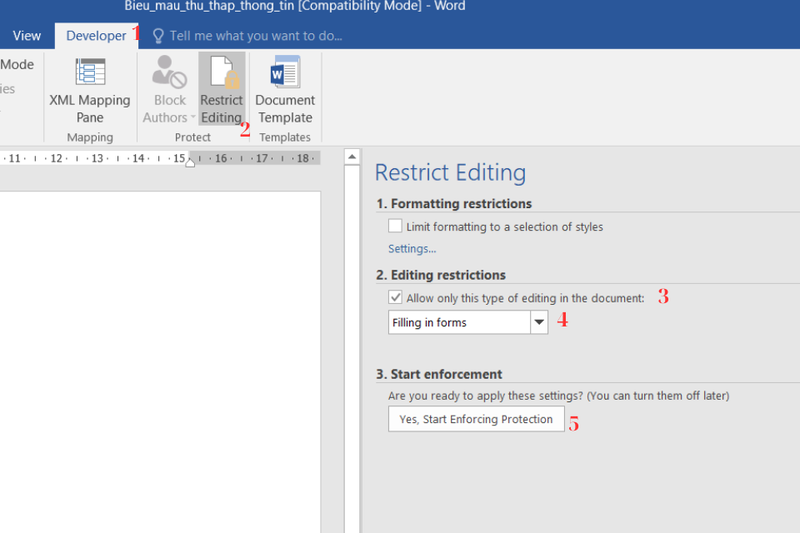800x533 pixels.
Task: Select the Developer ribbon tab
Action: (96, 35)
